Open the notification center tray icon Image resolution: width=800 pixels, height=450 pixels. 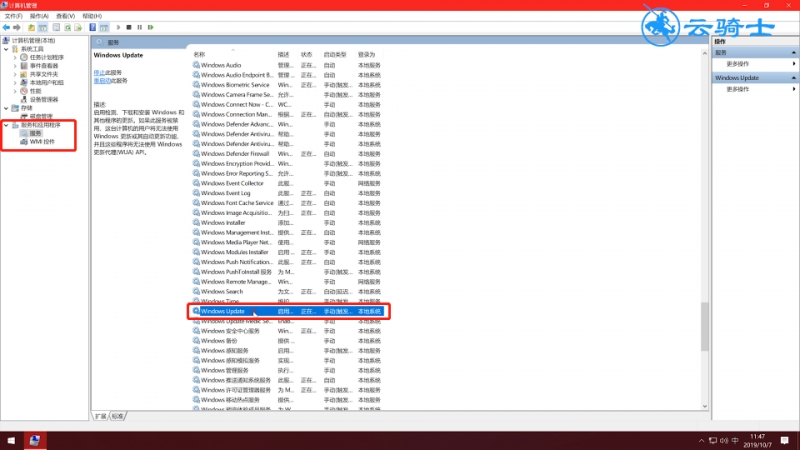(785, 440)
